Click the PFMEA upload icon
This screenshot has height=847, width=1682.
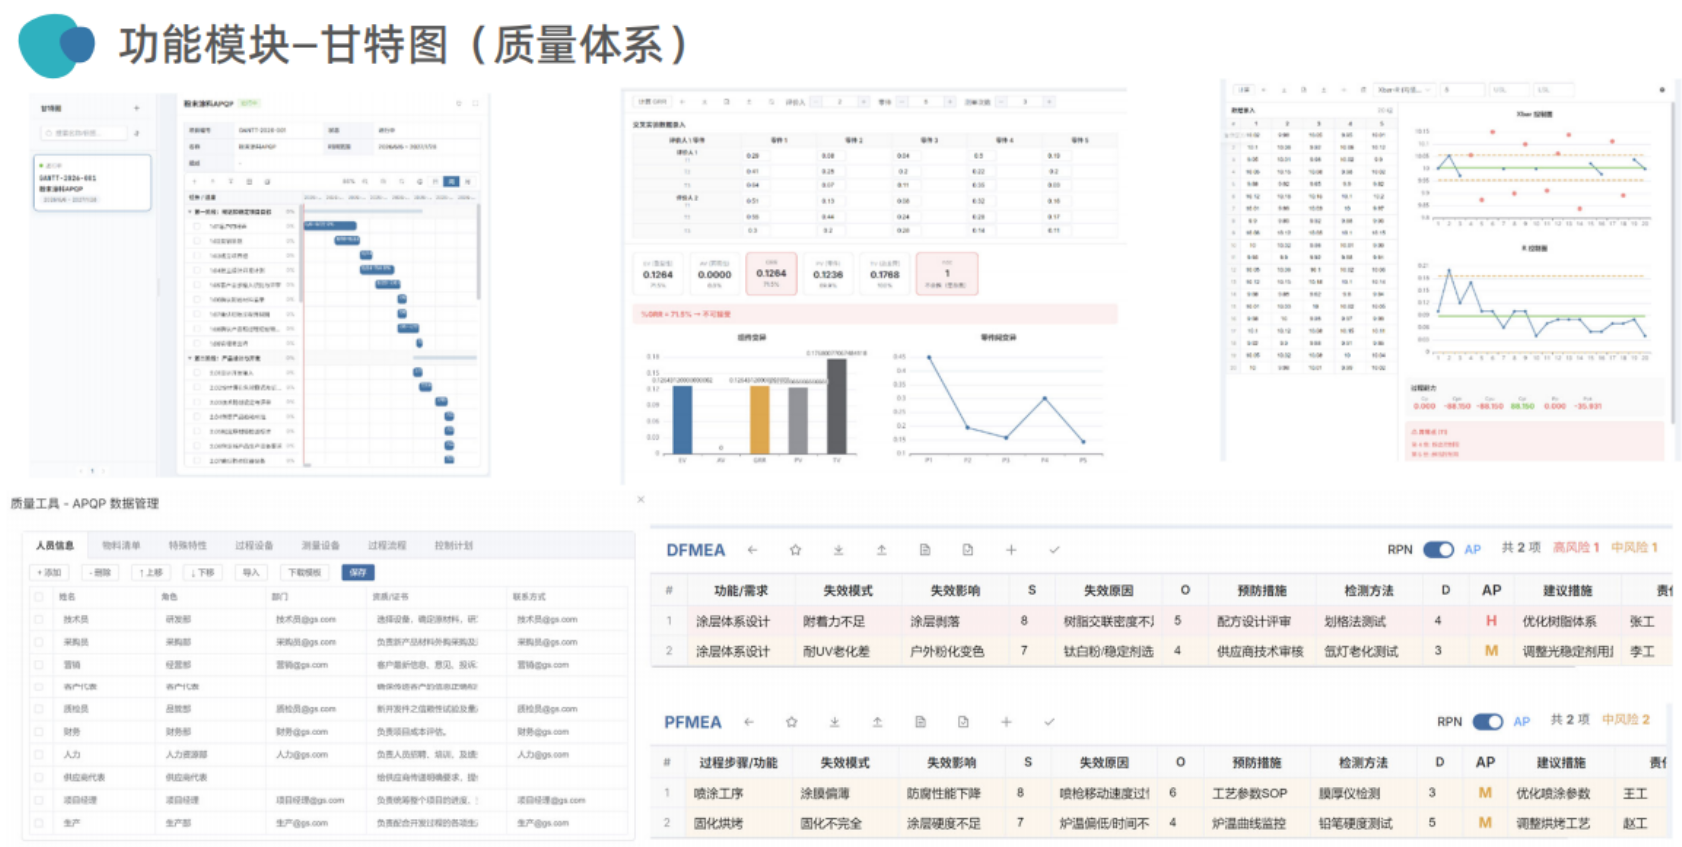coord(878,722)
